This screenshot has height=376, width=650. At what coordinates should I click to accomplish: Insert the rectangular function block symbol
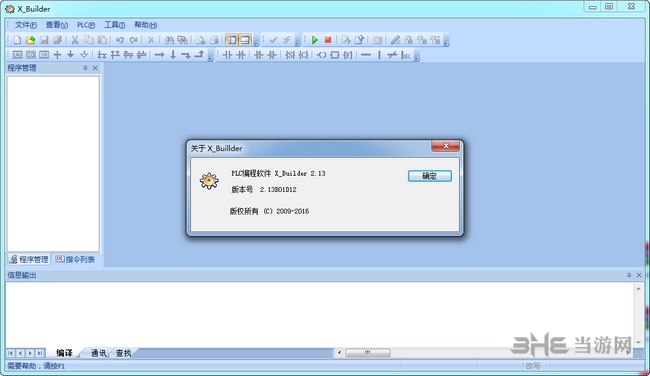[x=335, y=55]
